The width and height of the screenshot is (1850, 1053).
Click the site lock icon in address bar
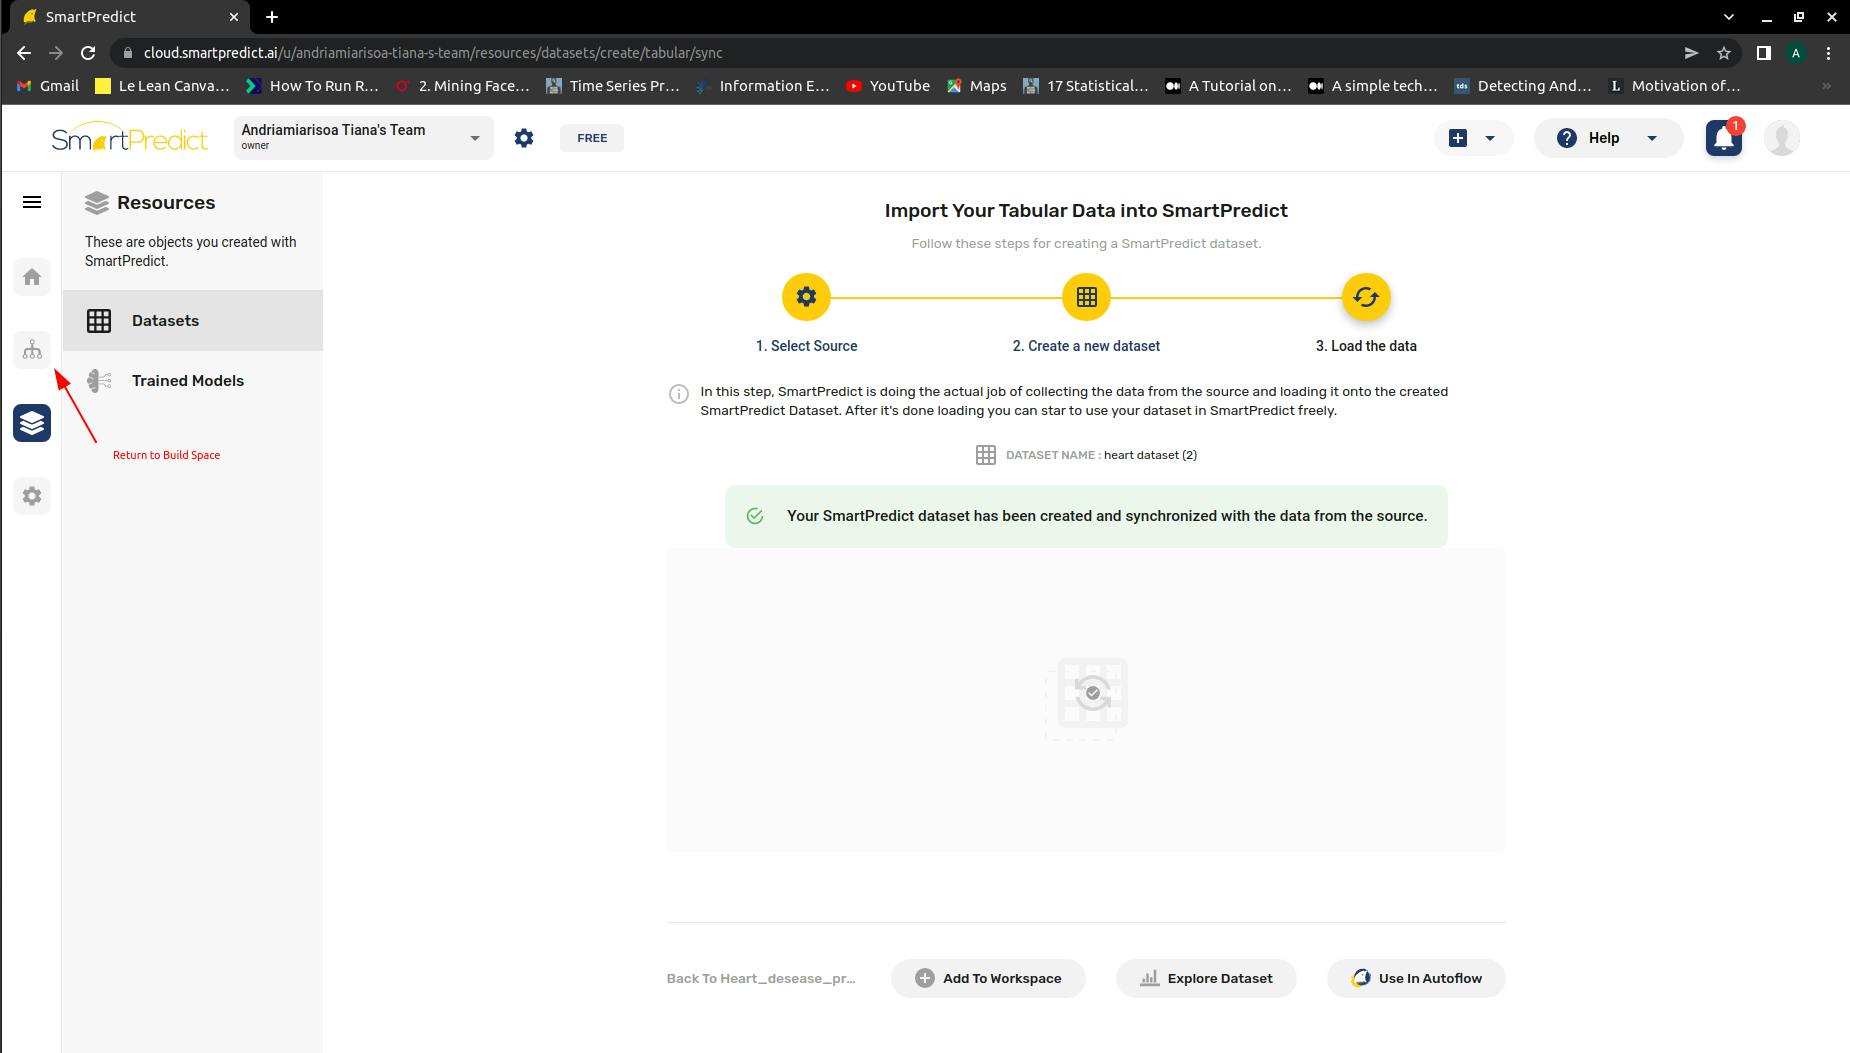[x=126, y=53]
